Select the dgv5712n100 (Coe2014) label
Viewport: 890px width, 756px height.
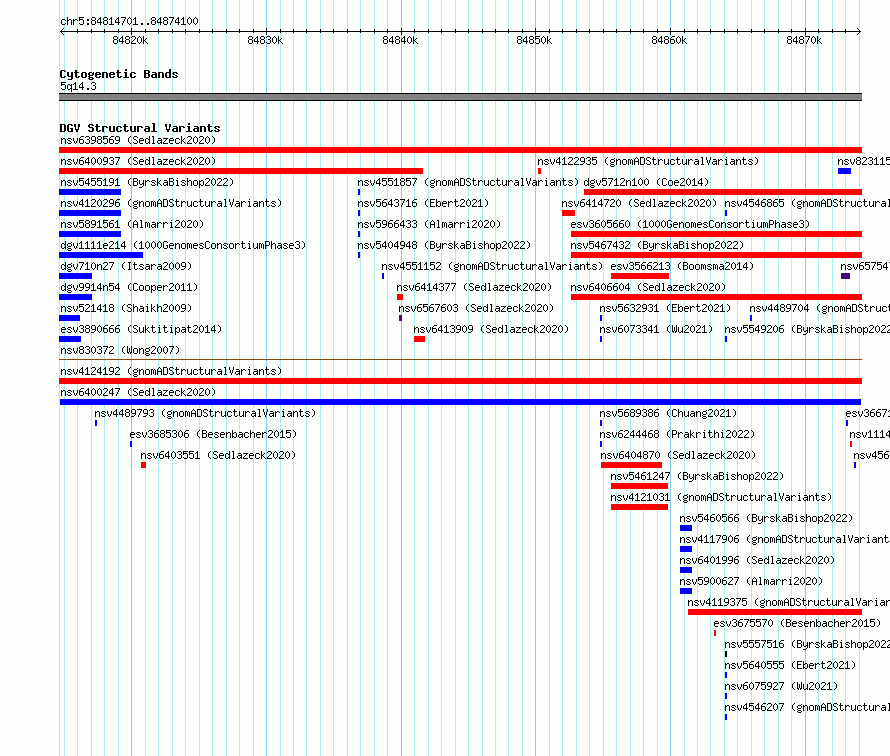646,182
